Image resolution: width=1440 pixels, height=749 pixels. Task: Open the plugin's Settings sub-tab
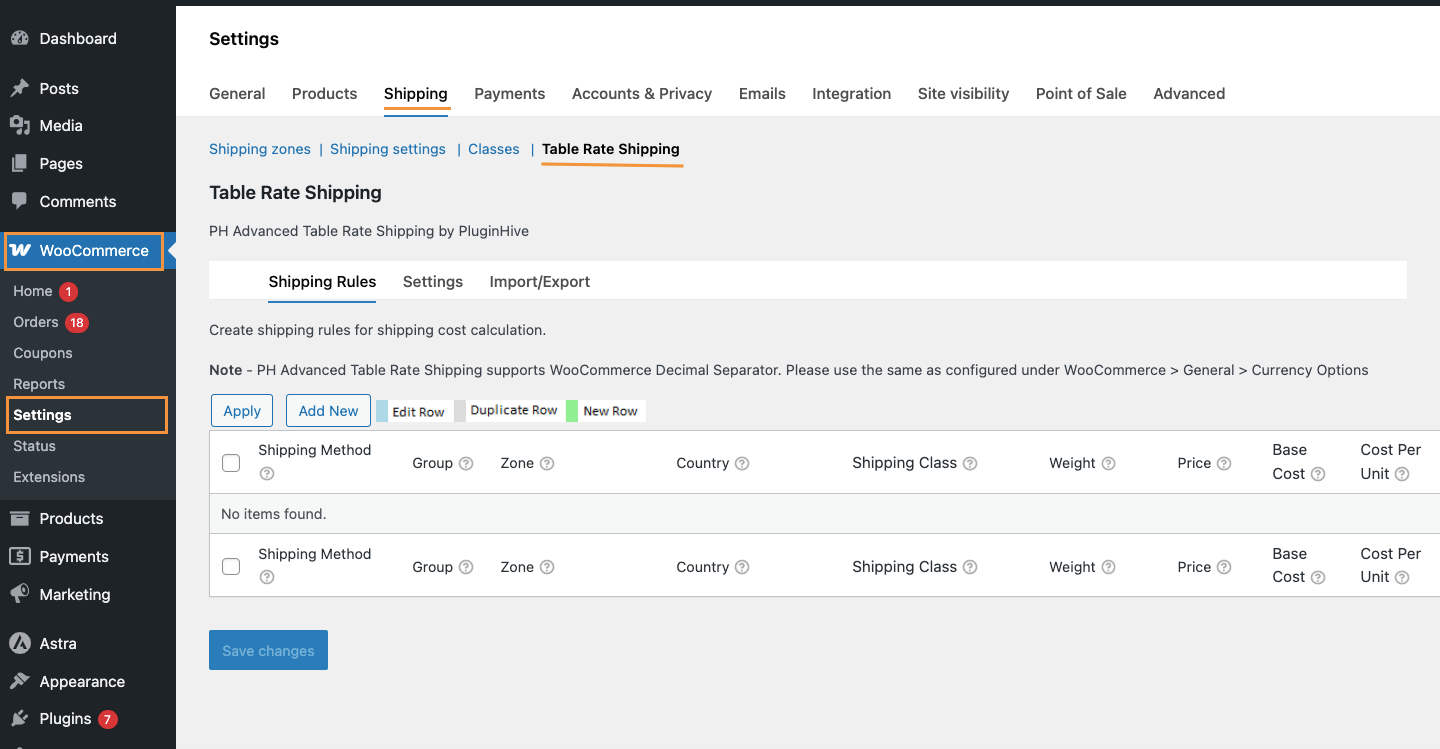[x=432, y=282]
